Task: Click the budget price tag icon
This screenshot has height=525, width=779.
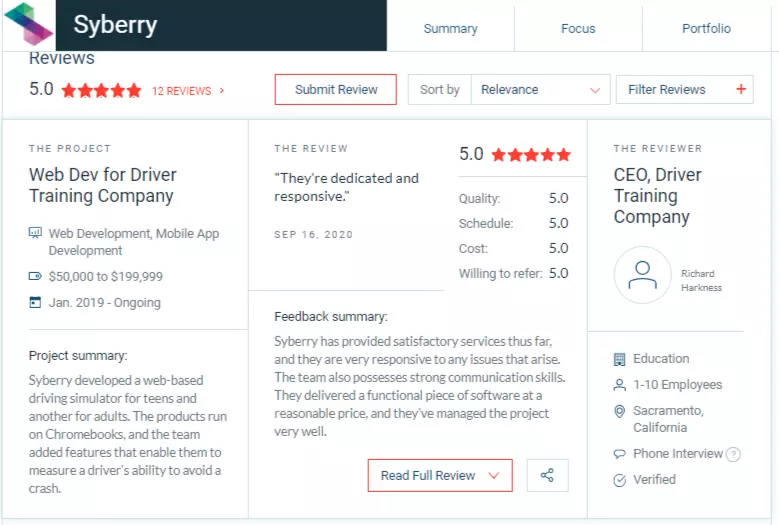Action: pos(35,276)
